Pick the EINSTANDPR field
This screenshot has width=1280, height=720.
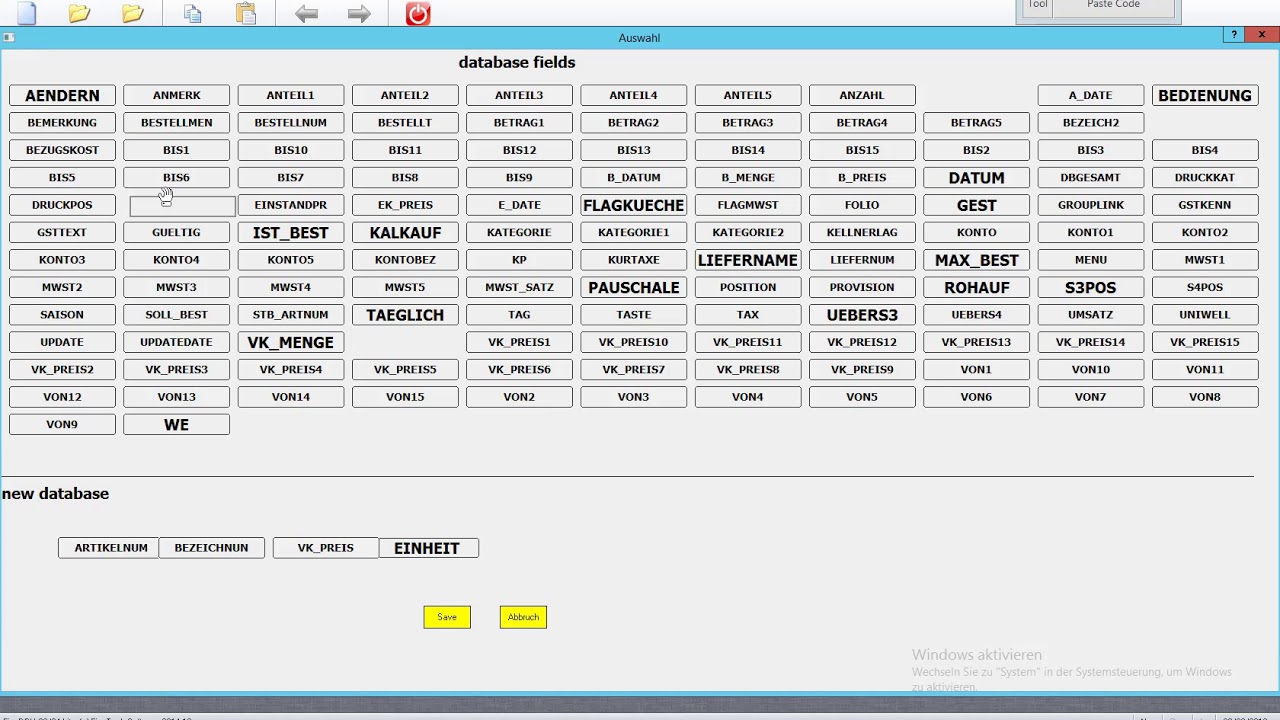click(x=291, y=205)
